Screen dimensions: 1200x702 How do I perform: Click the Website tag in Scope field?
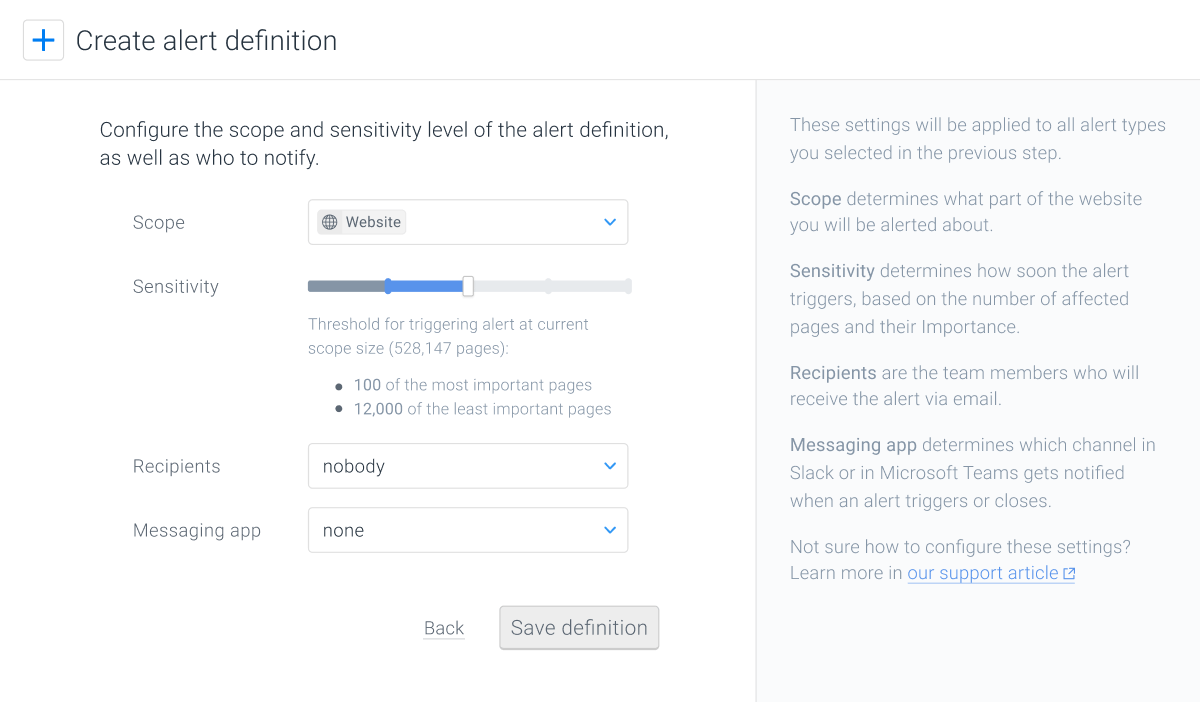pos(362,222)
